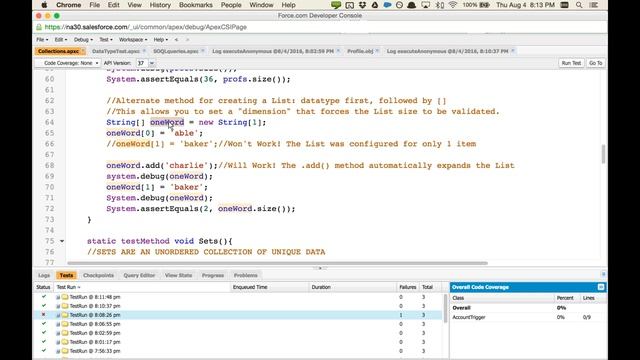Open the Wi-Fi status menu
The image size is (640, 360).
click(453, 5)
